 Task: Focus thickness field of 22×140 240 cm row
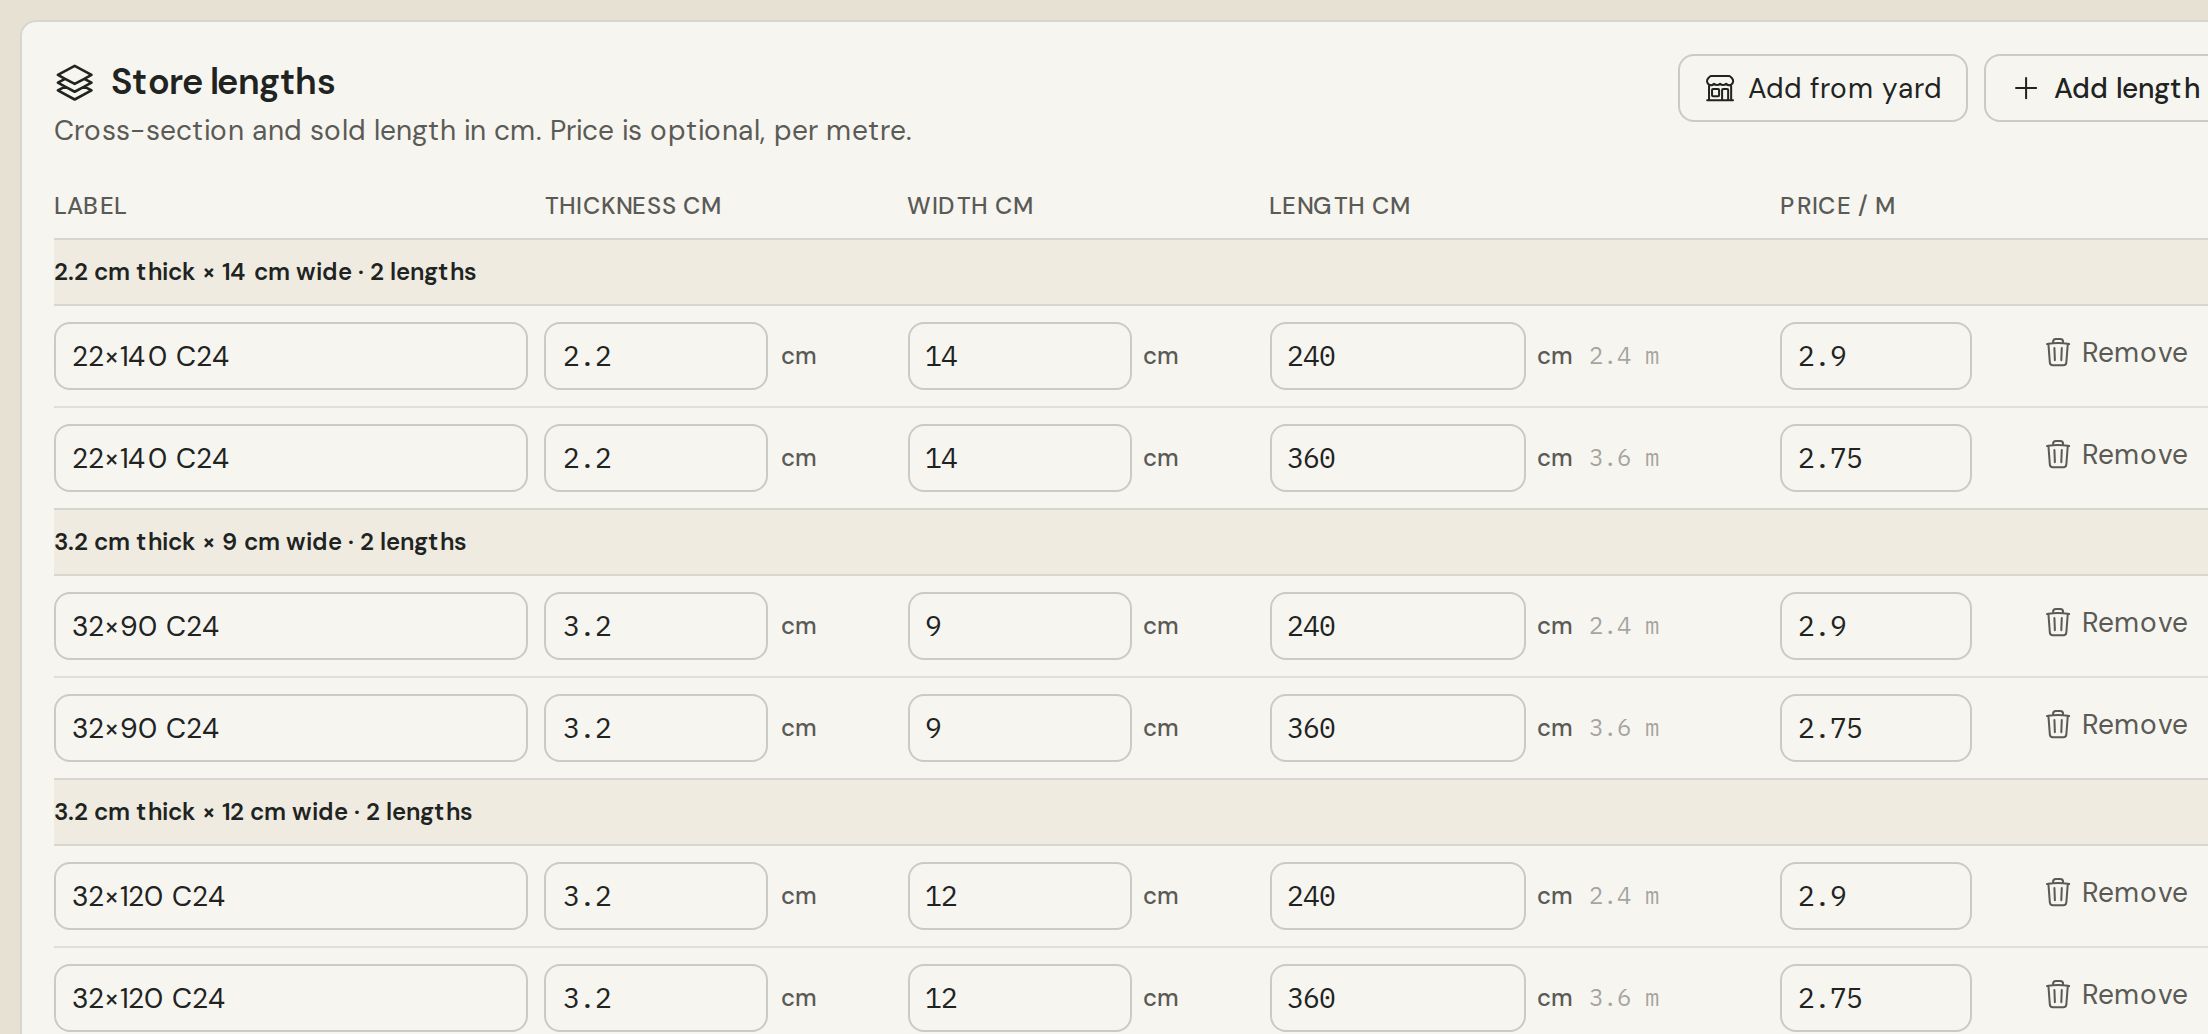pos(655,356)
